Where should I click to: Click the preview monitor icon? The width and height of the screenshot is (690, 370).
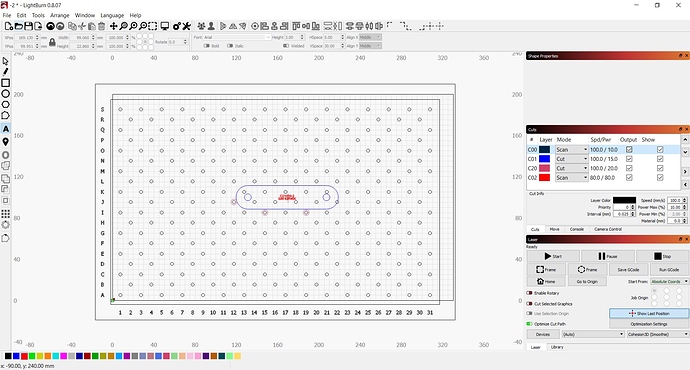pyautogui.click(x=165, y=26)
